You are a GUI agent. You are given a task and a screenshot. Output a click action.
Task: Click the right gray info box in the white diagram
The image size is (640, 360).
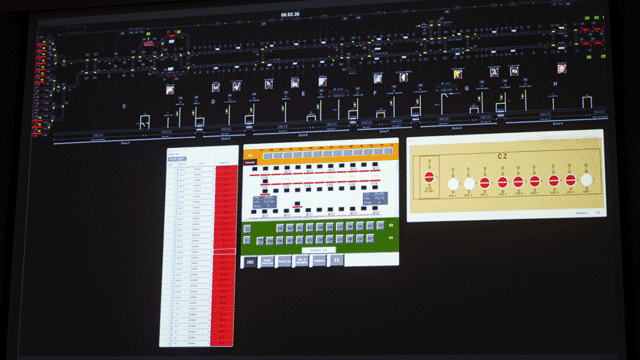point(375,198)
